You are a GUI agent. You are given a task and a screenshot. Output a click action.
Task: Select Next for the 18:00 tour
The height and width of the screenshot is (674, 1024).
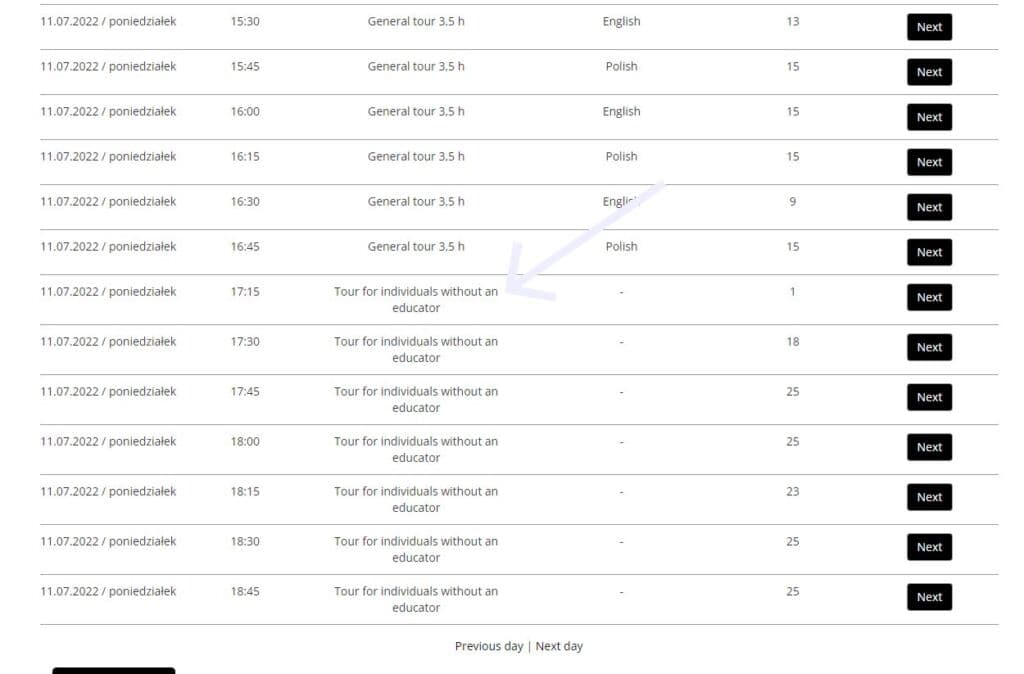929,447
